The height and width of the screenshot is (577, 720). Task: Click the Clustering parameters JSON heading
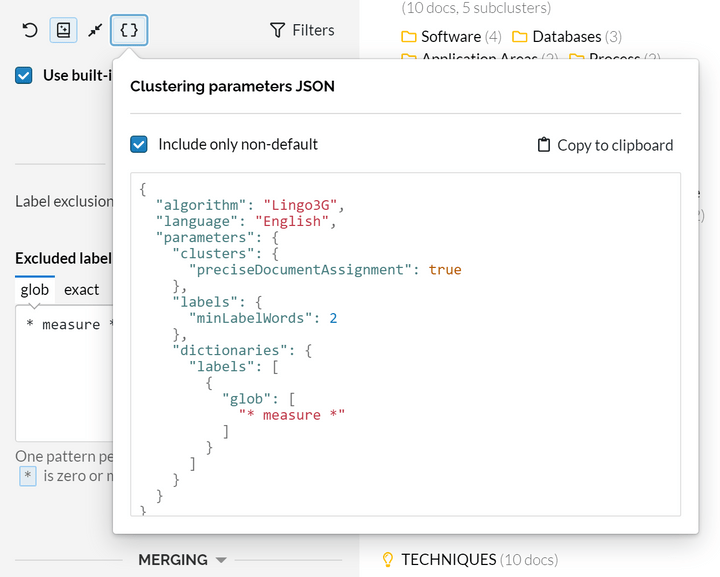pos(232,86)
